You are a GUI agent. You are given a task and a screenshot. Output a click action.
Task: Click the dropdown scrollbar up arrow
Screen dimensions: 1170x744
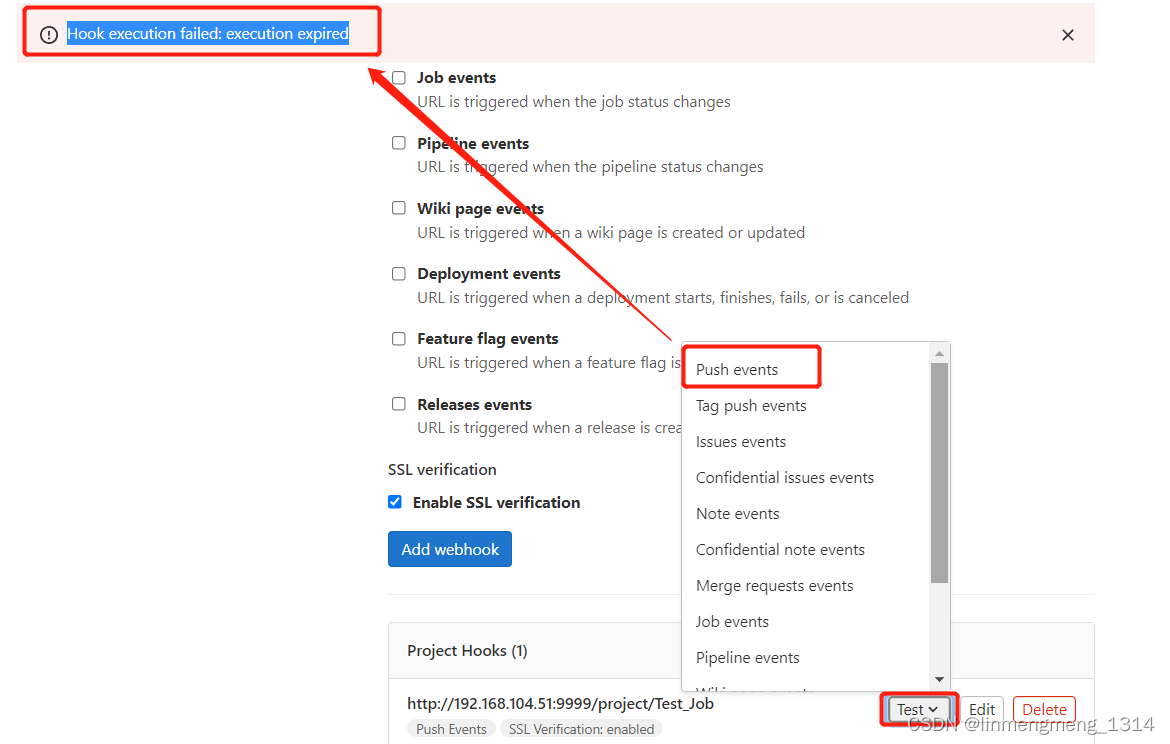pos(939,353)
